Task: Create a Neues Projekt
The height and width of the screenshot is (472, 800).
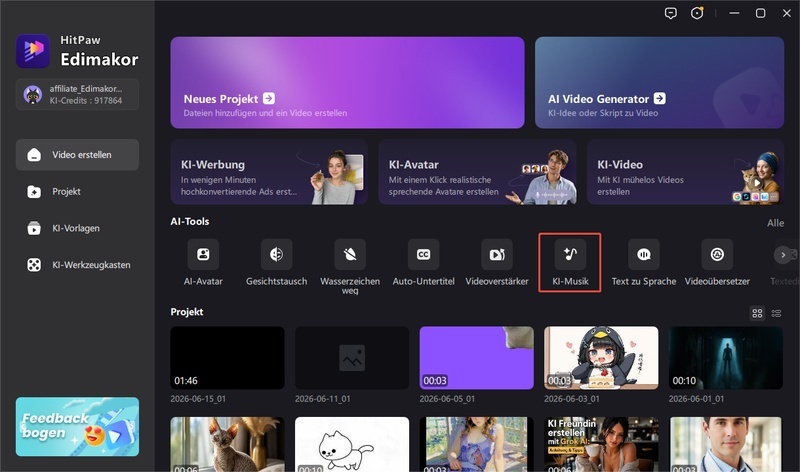Action: [347, 83]
